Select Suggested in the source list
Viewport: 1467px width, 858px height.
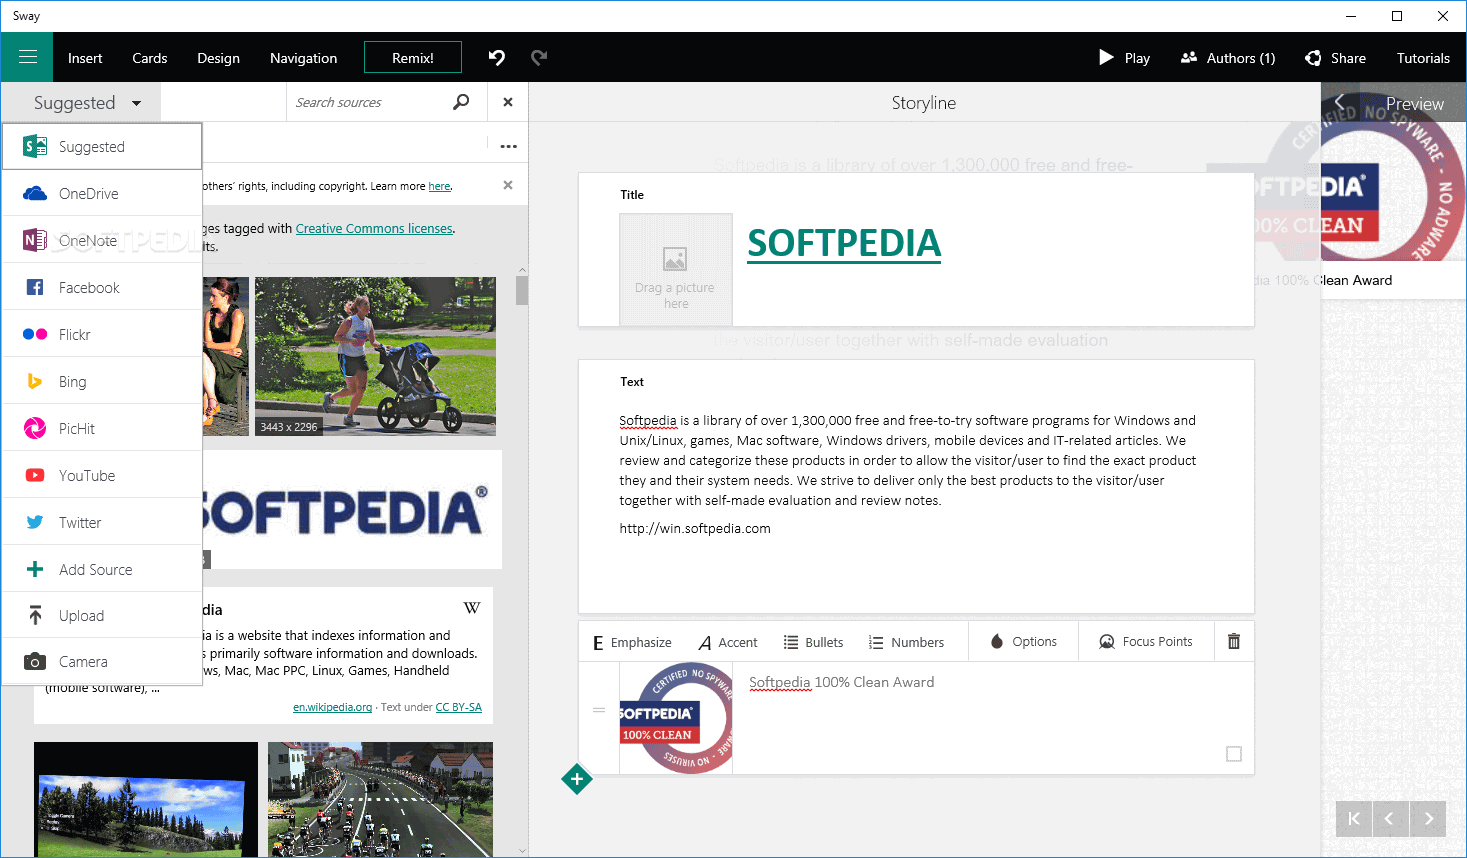point(102,146)
